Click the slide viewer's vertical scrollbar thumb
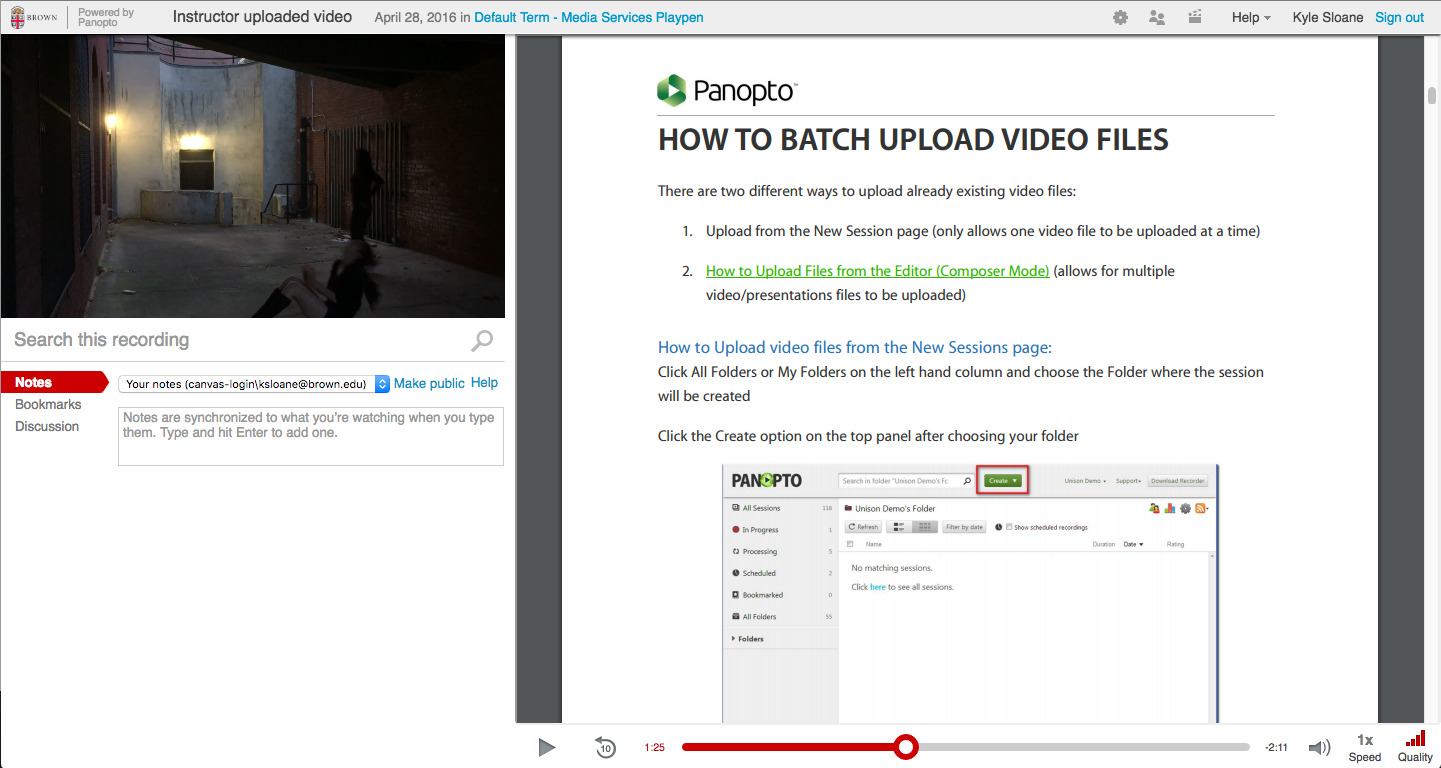1441x768 pixels. [1432, 96]
